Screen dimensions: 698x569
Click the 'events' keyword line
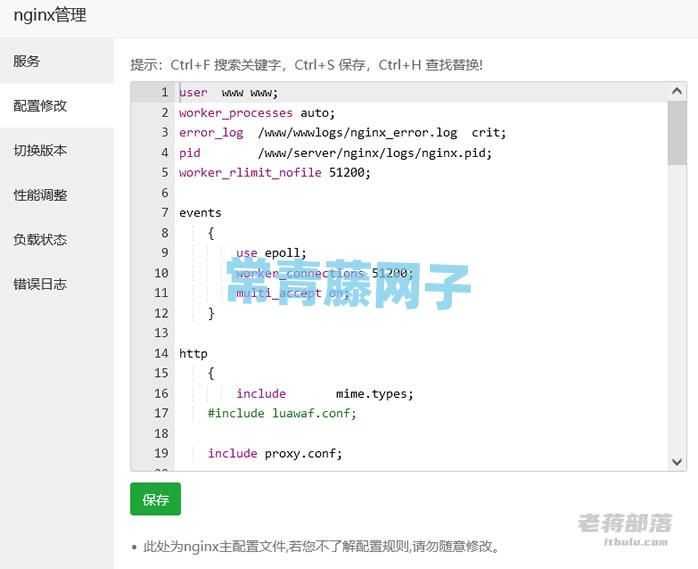(200, 213)
